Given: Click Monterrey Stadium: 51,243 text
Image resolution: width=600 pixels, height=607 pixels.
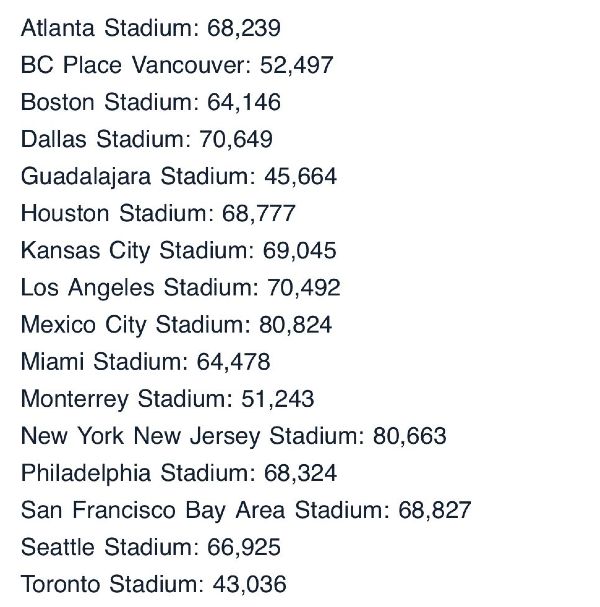Looking at the screenshot, I should point(167,400).
